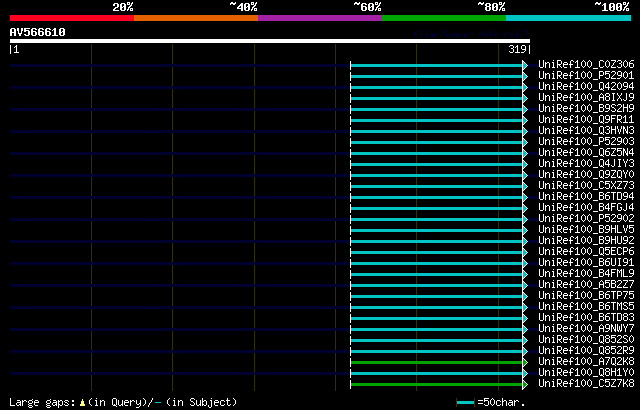Click the cyan alignment bar for P52902
The image size is (640, 410).
[437, 219]
